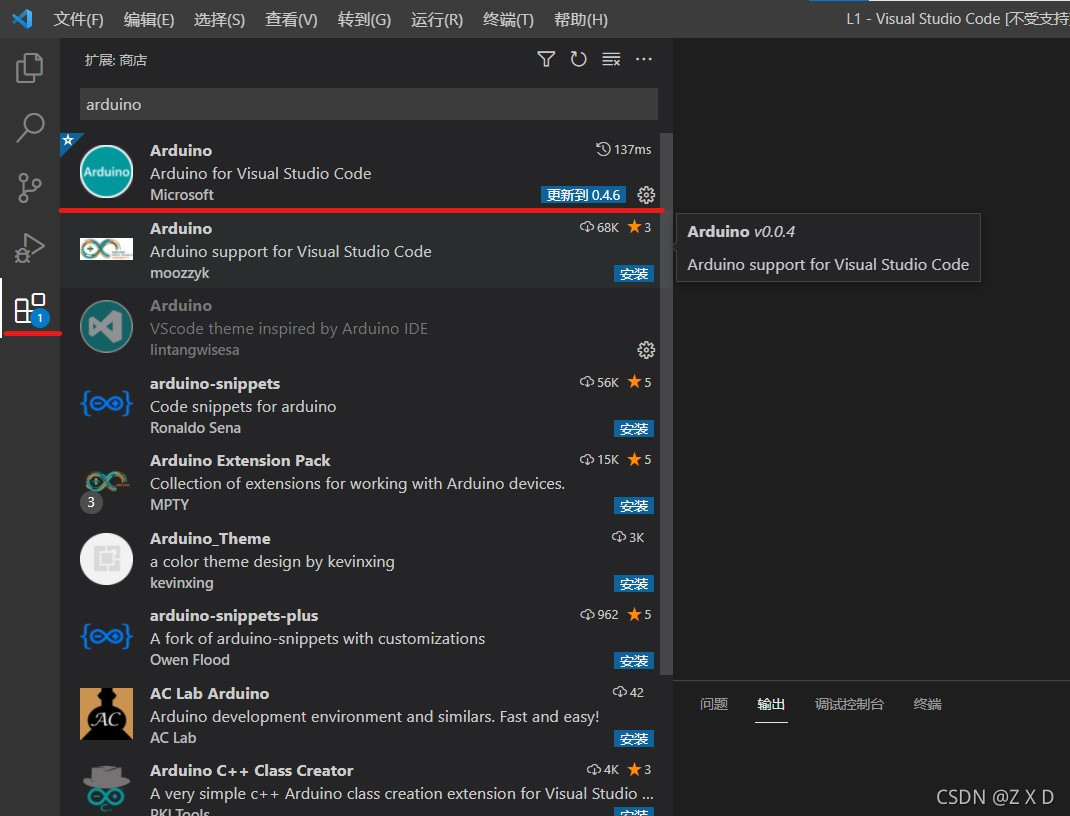Open the Run and Debug view
This screenshot has width=1070, height=816.
click(29, 248)
